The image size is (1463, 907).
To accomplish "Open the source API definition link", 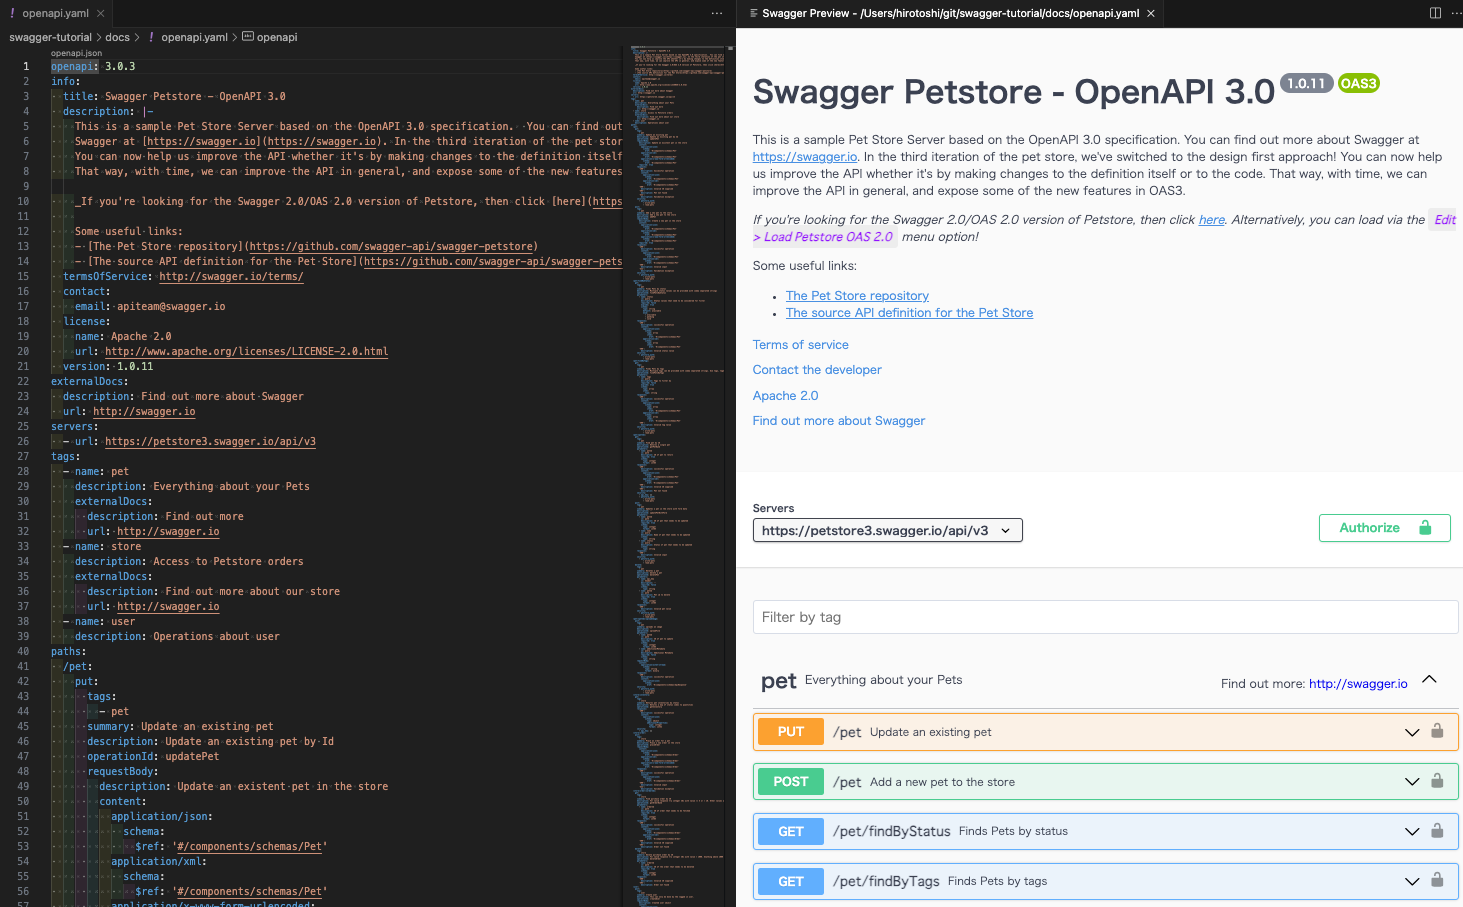I will (909, 313).
